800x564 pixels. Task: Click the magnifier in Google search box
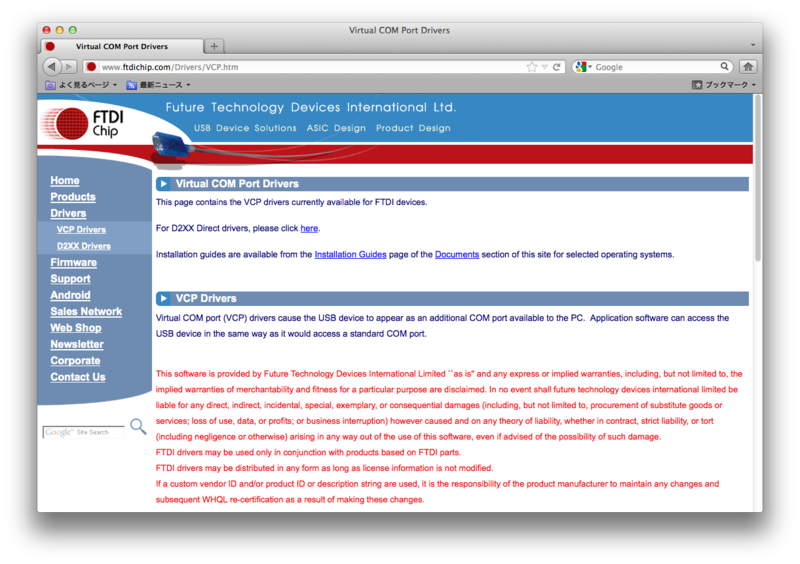coord(724,66)
